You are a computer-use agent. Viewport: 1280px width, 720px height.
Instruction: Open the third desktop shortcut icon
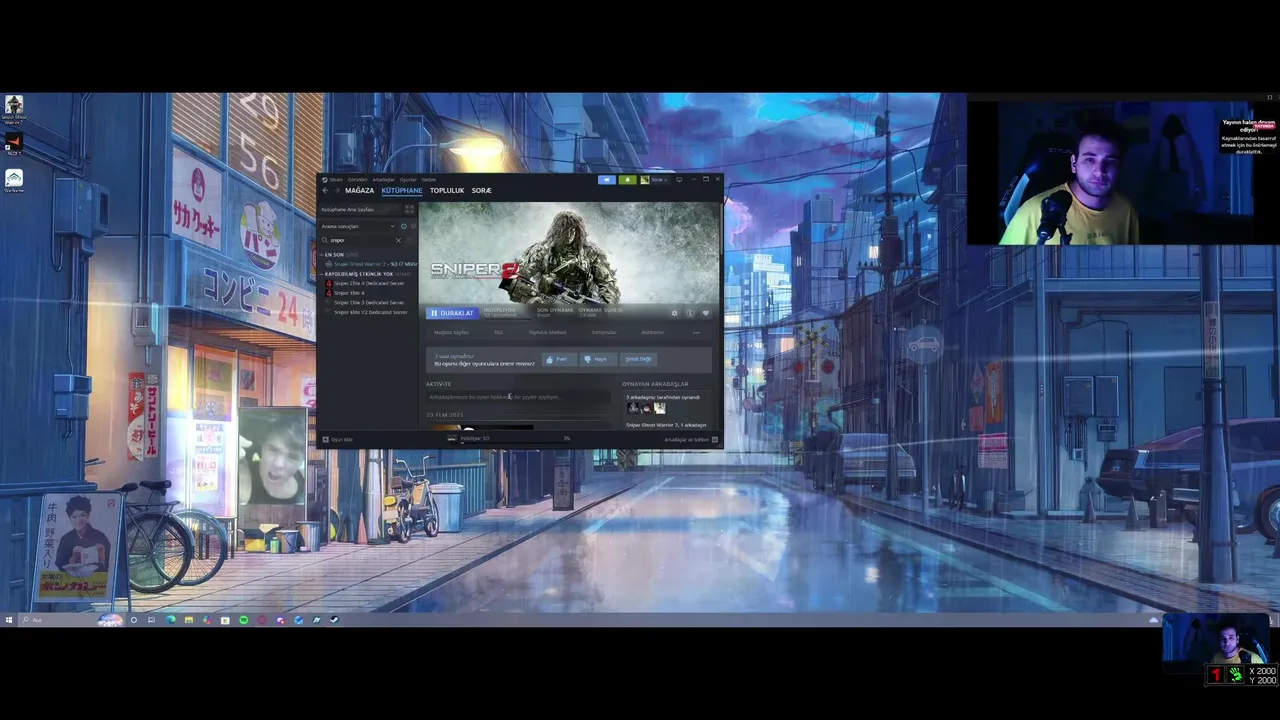14,180
